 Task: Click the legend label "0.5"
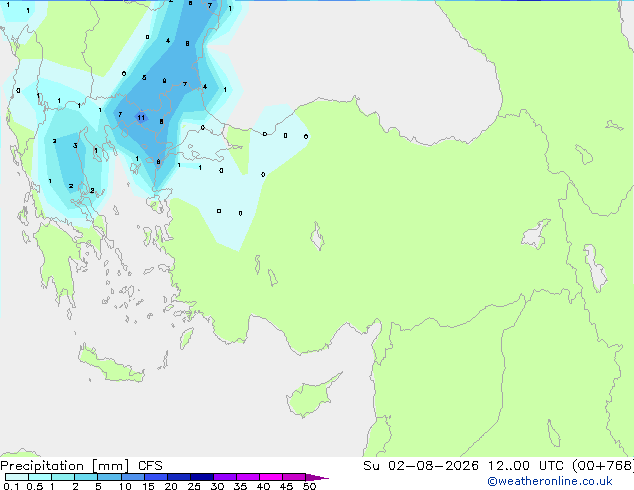[x=35, y=486]
